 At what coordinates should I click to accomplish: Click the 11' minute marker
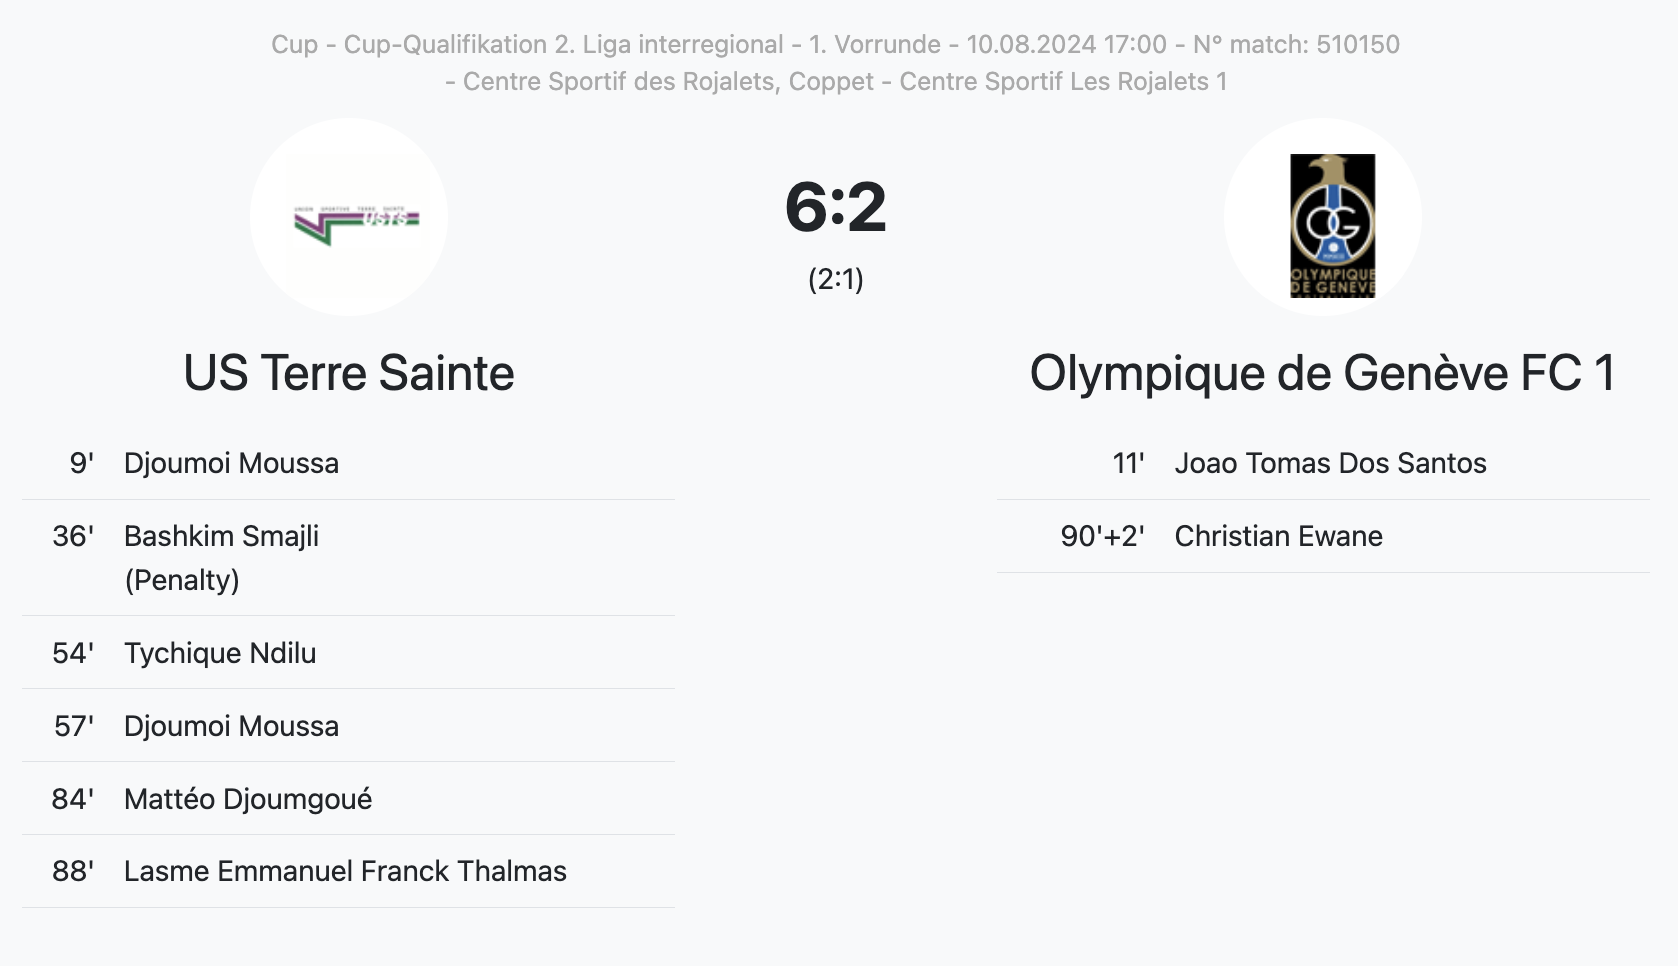(x=1128, y=463)
